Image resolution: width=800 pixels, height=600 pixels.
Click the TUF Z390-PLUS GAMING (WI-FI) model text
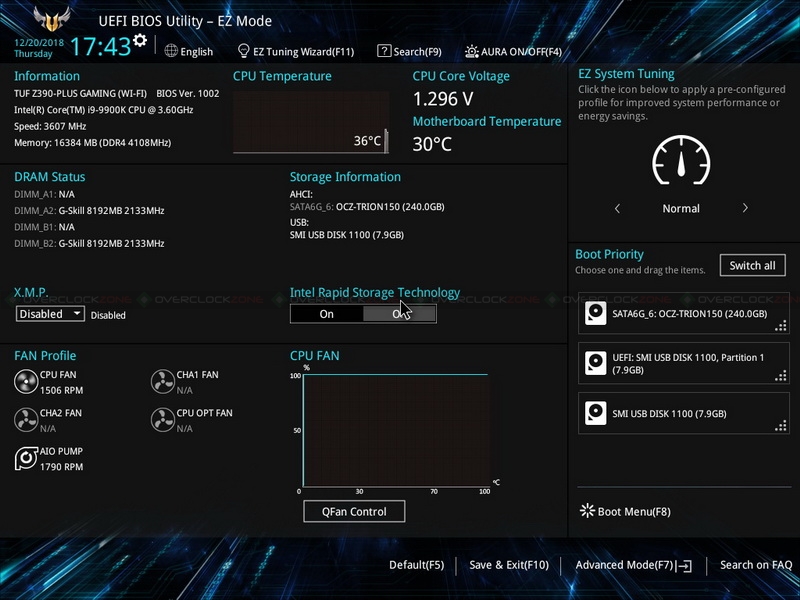pyautogui.click(x=80, y=93)
